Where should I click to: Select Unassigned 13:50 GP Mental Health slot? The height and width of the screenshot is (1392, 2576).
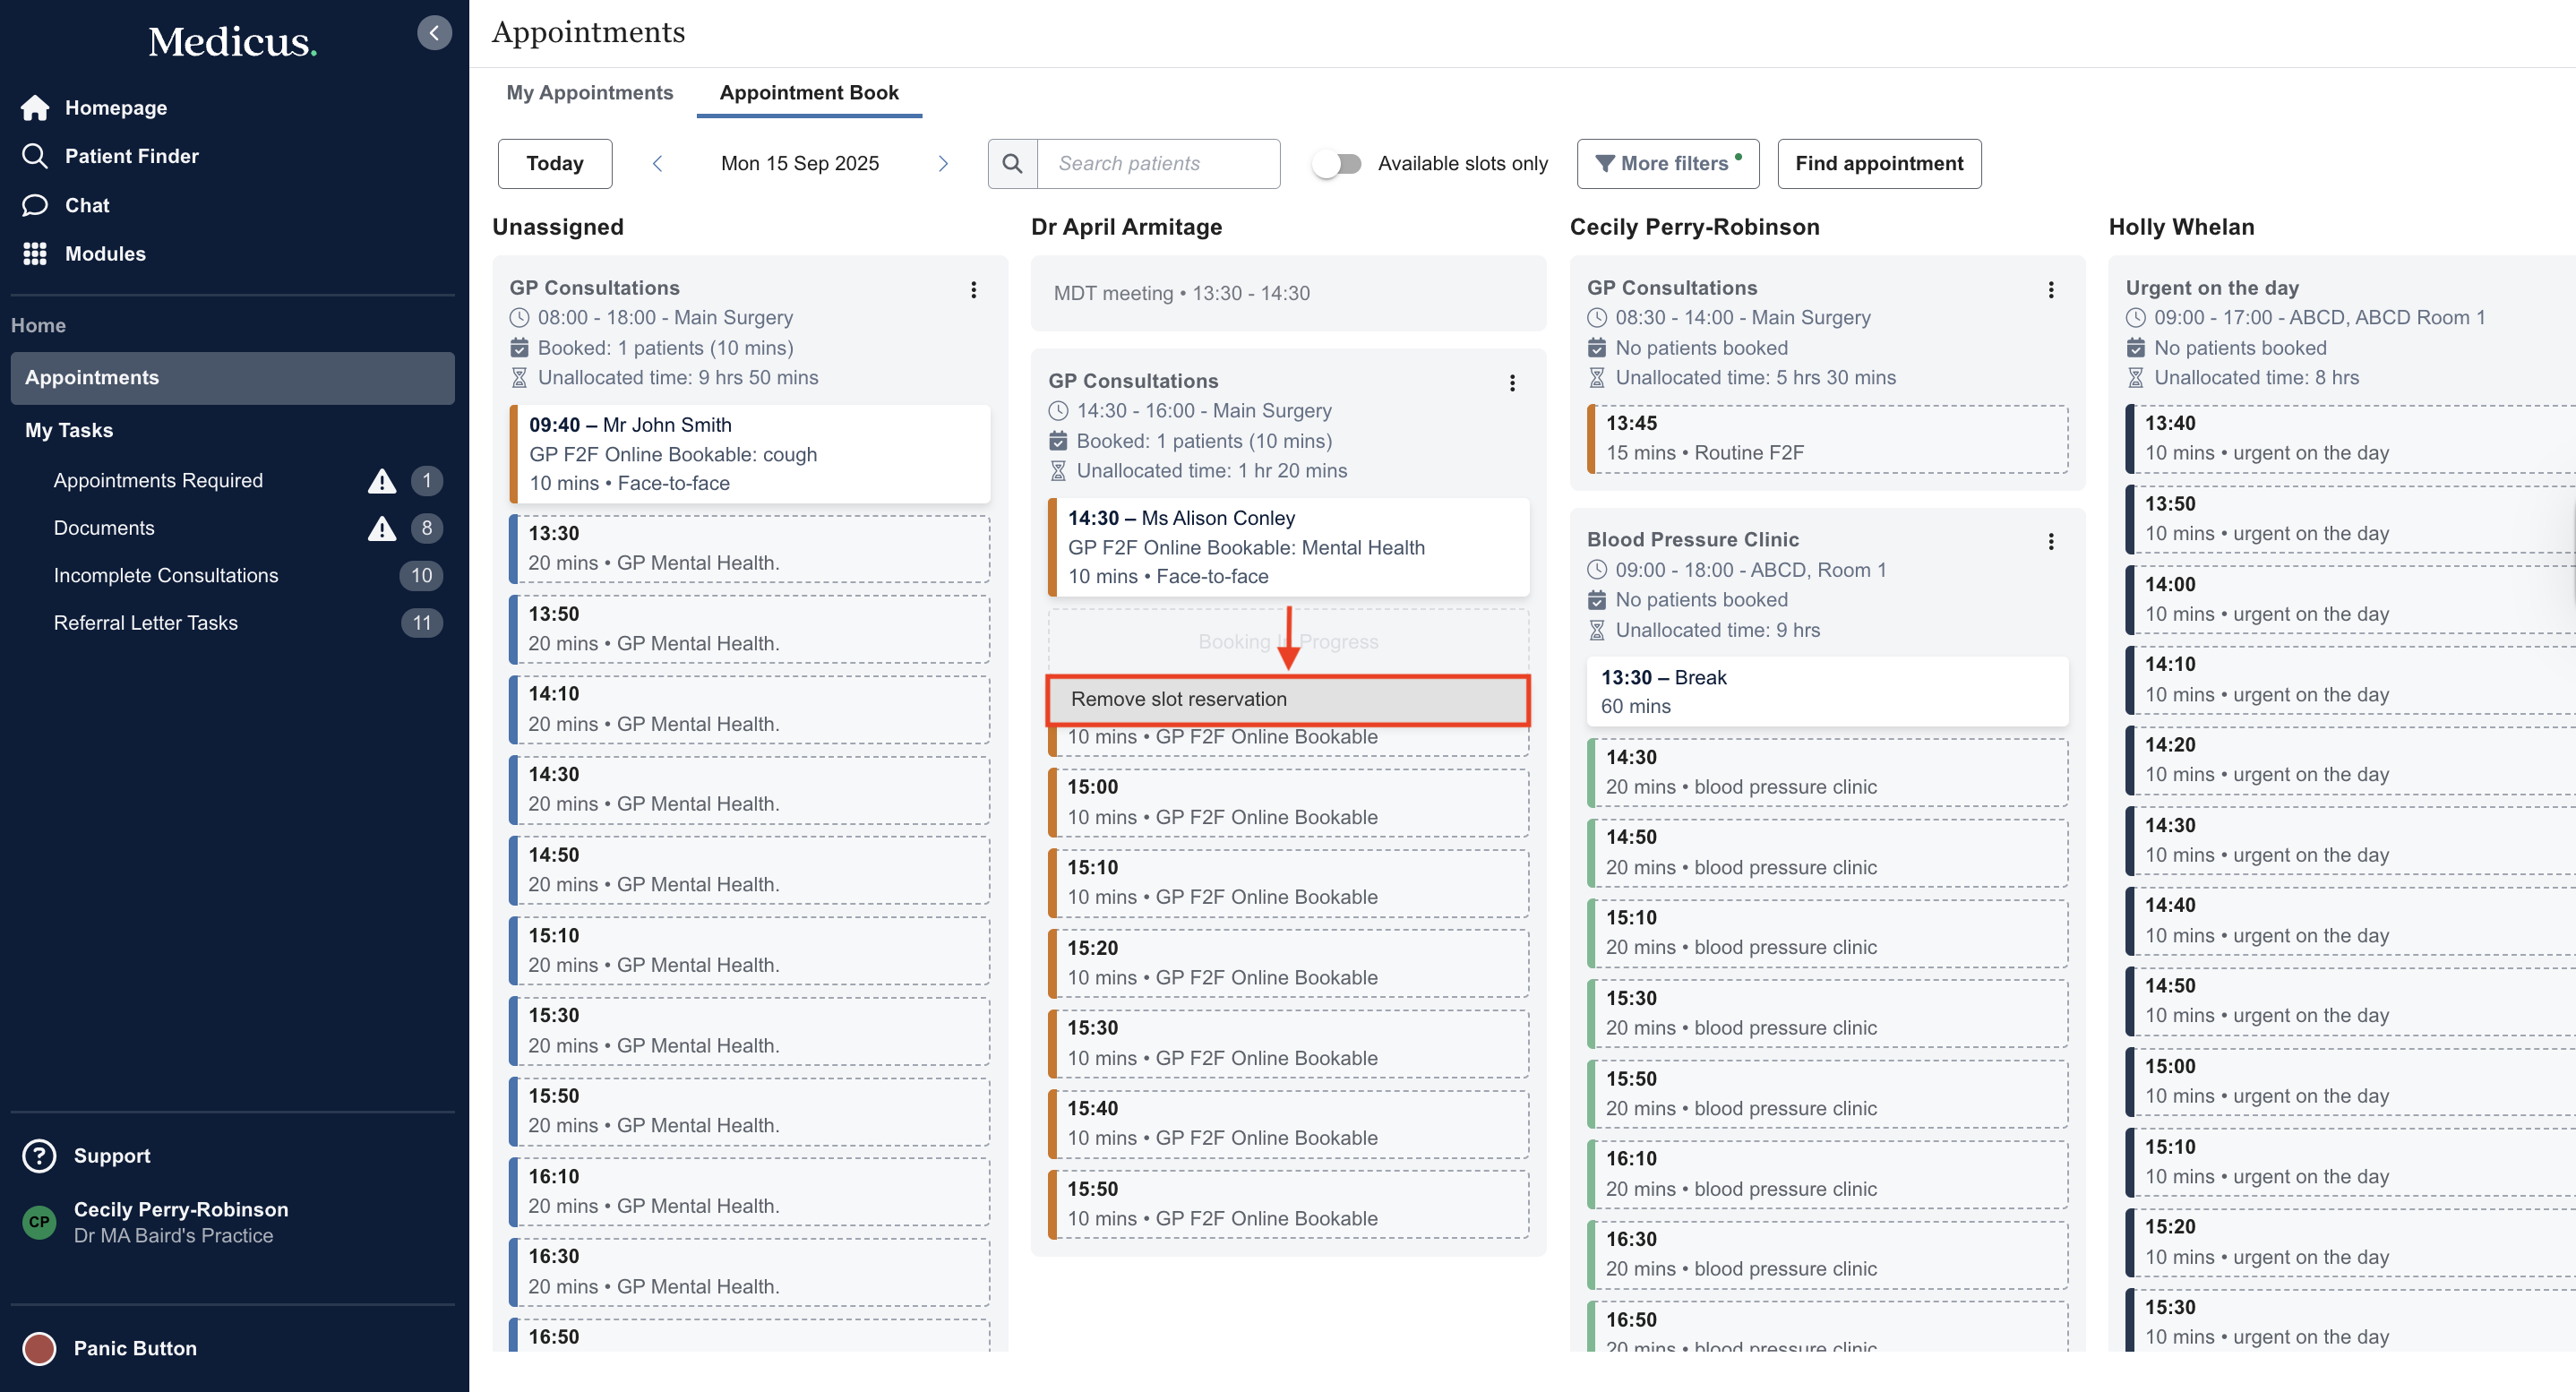click(x=749, y=629)
